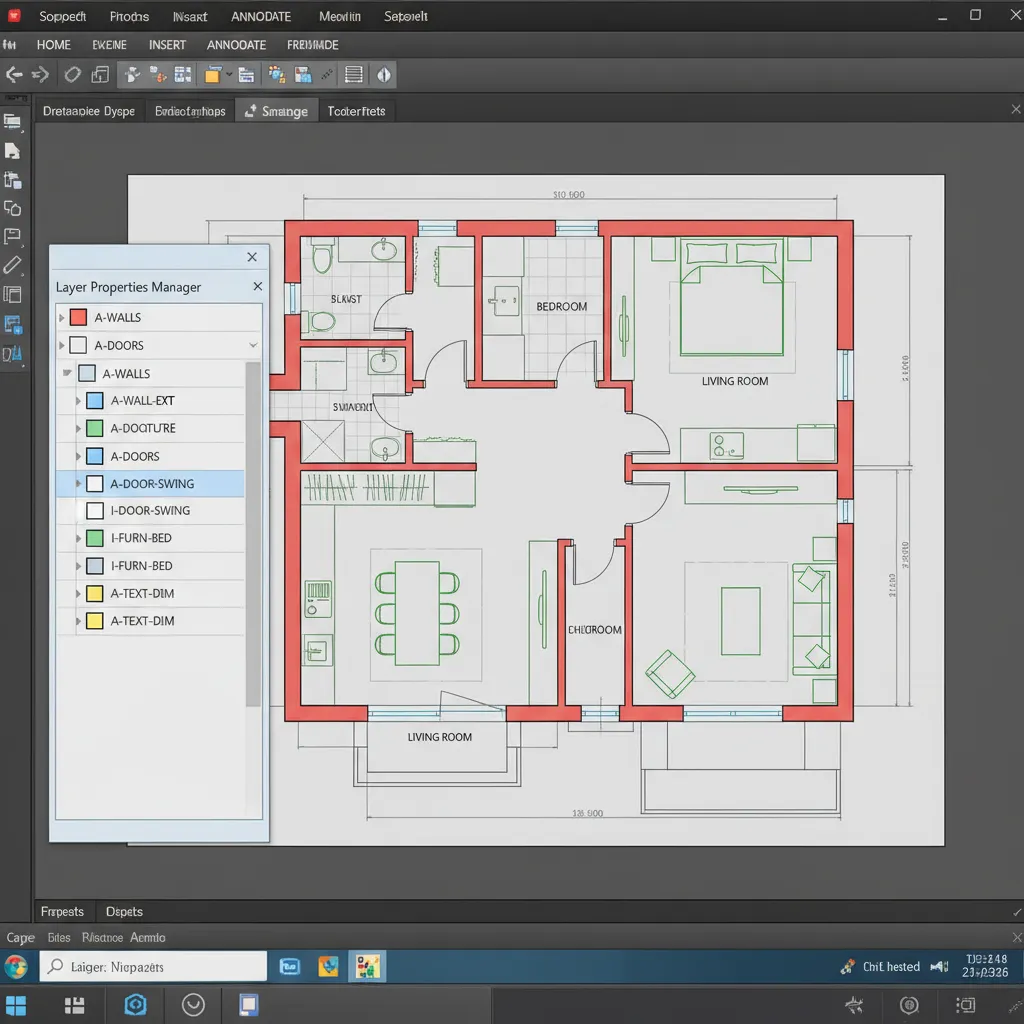Switch to the ANNOTATE ribbon tab
Screen dimensions: 1024x1024
coord(236,44)
